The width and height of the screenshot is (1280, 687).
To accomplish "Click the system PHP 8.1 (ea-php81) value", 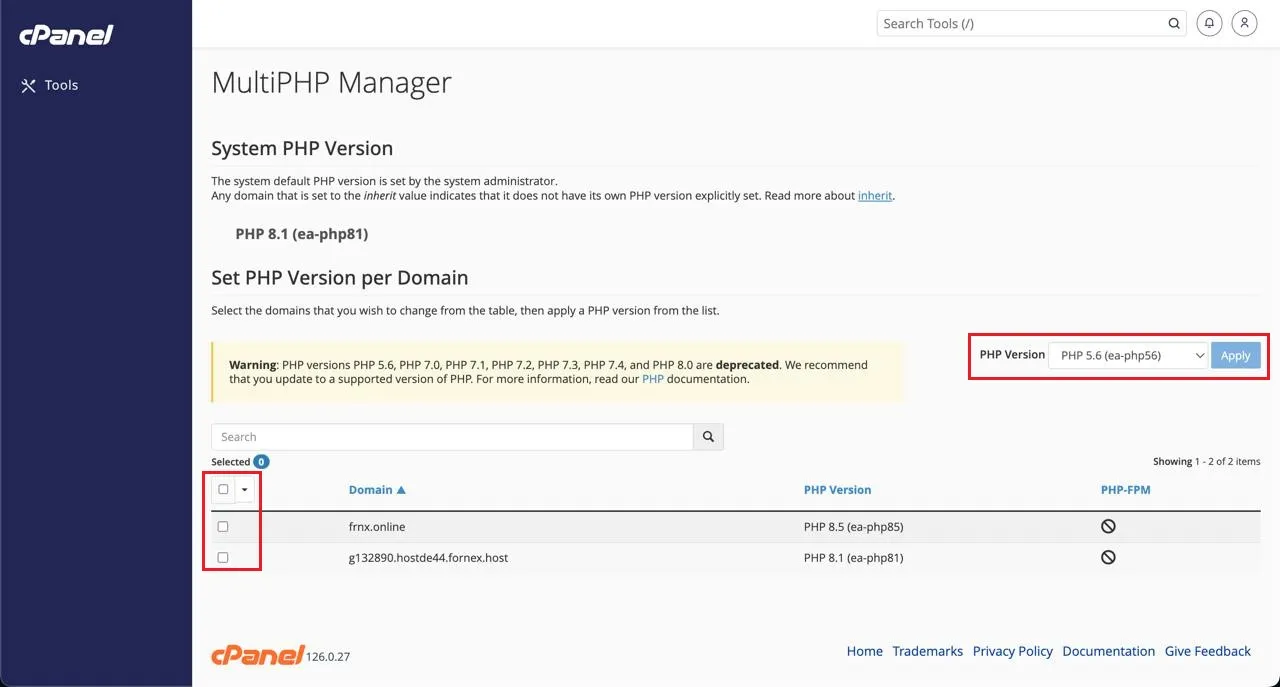I will click(x=302, y=234).
